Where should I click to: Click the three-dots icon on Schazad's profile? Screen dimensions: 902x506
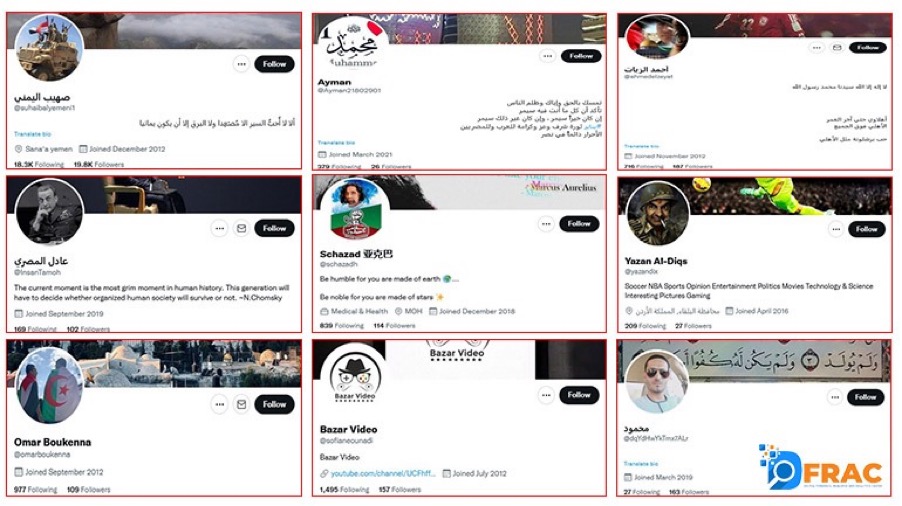click(x=546, y=224)
